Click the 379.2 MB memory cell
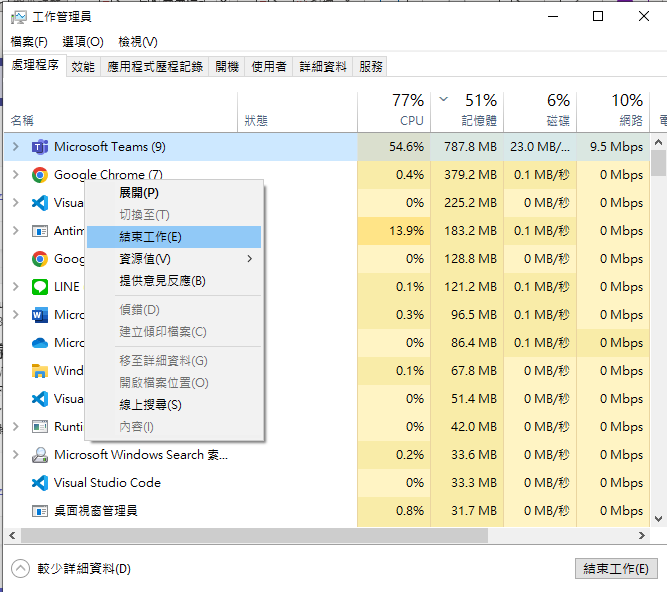The image size is (667, 592). [x=467, y=175]
